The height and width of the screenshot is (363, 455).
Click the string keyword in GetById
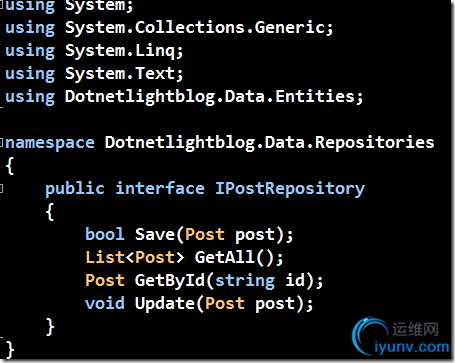tap(245, 281)
